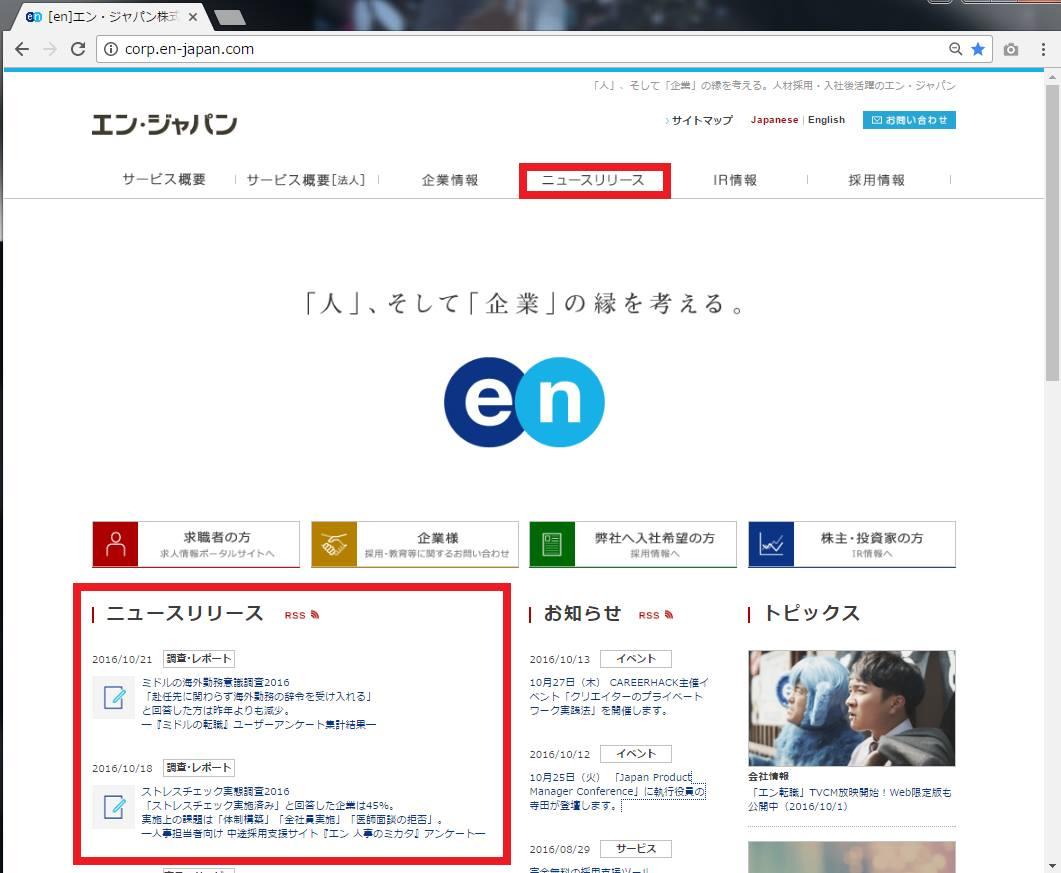The image size is (1061, 873).
Task: Click the zoom magnifier icon in address bar
Action: click(x=956, y=49)
